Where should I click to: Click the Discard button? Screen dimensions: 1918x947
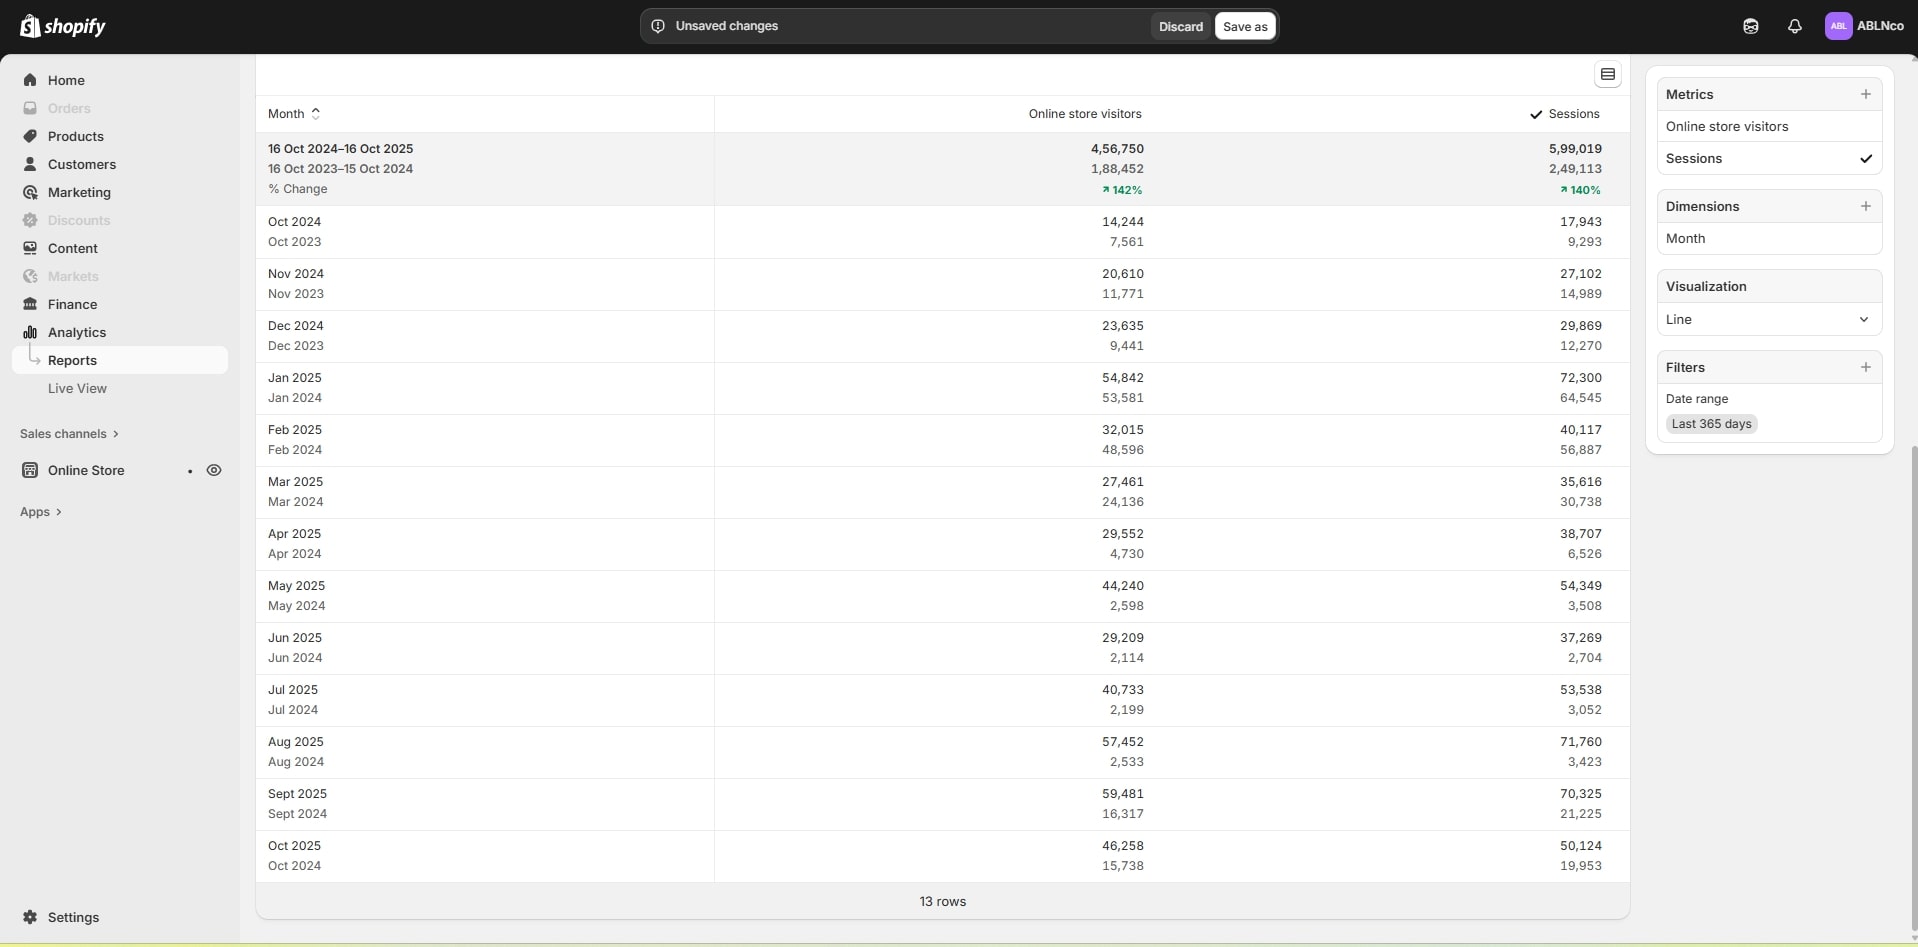point(1180,27)
